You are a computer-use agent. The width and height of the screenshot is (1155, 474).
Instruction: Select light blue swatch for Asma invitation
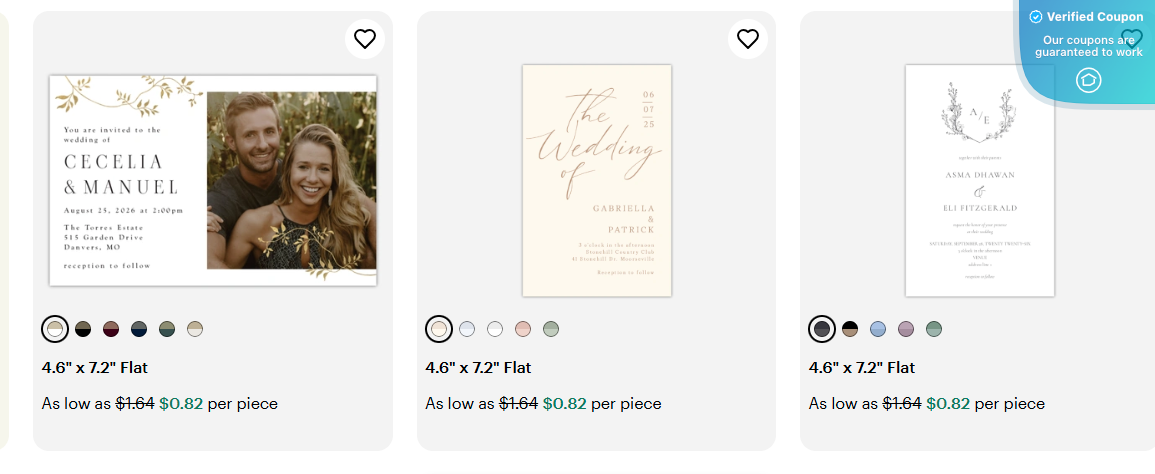(878, 329)
